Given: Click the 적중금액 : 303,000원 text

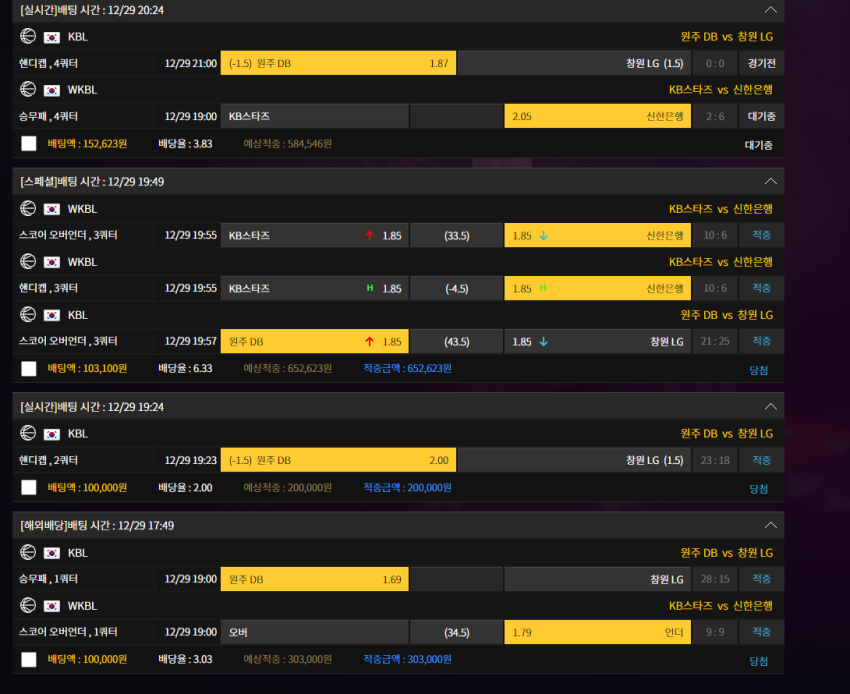Looking at the screenshot, I should click(x=407, y=659).
